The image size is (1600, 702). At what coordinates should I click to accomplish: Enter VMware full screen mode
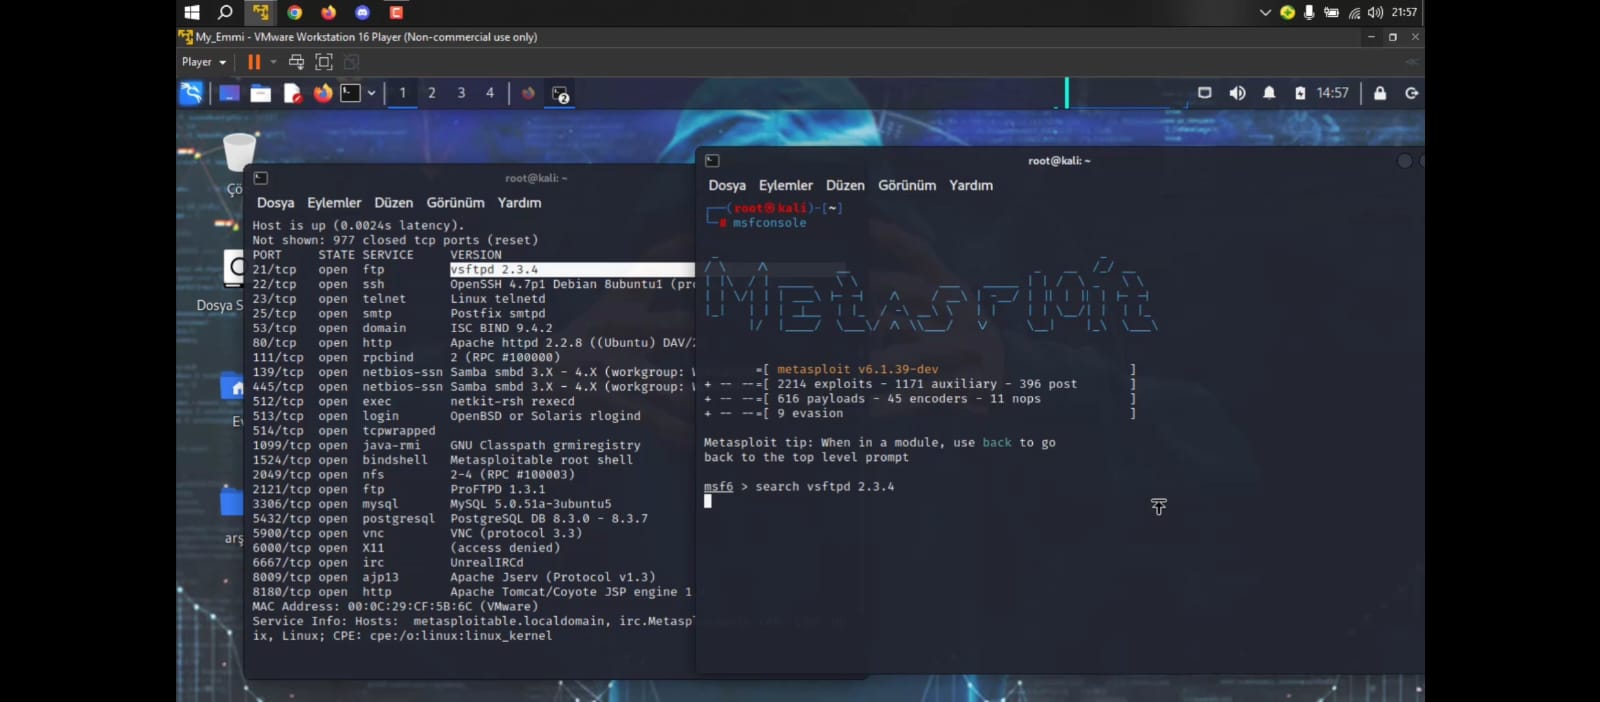[x=323, y=62]
